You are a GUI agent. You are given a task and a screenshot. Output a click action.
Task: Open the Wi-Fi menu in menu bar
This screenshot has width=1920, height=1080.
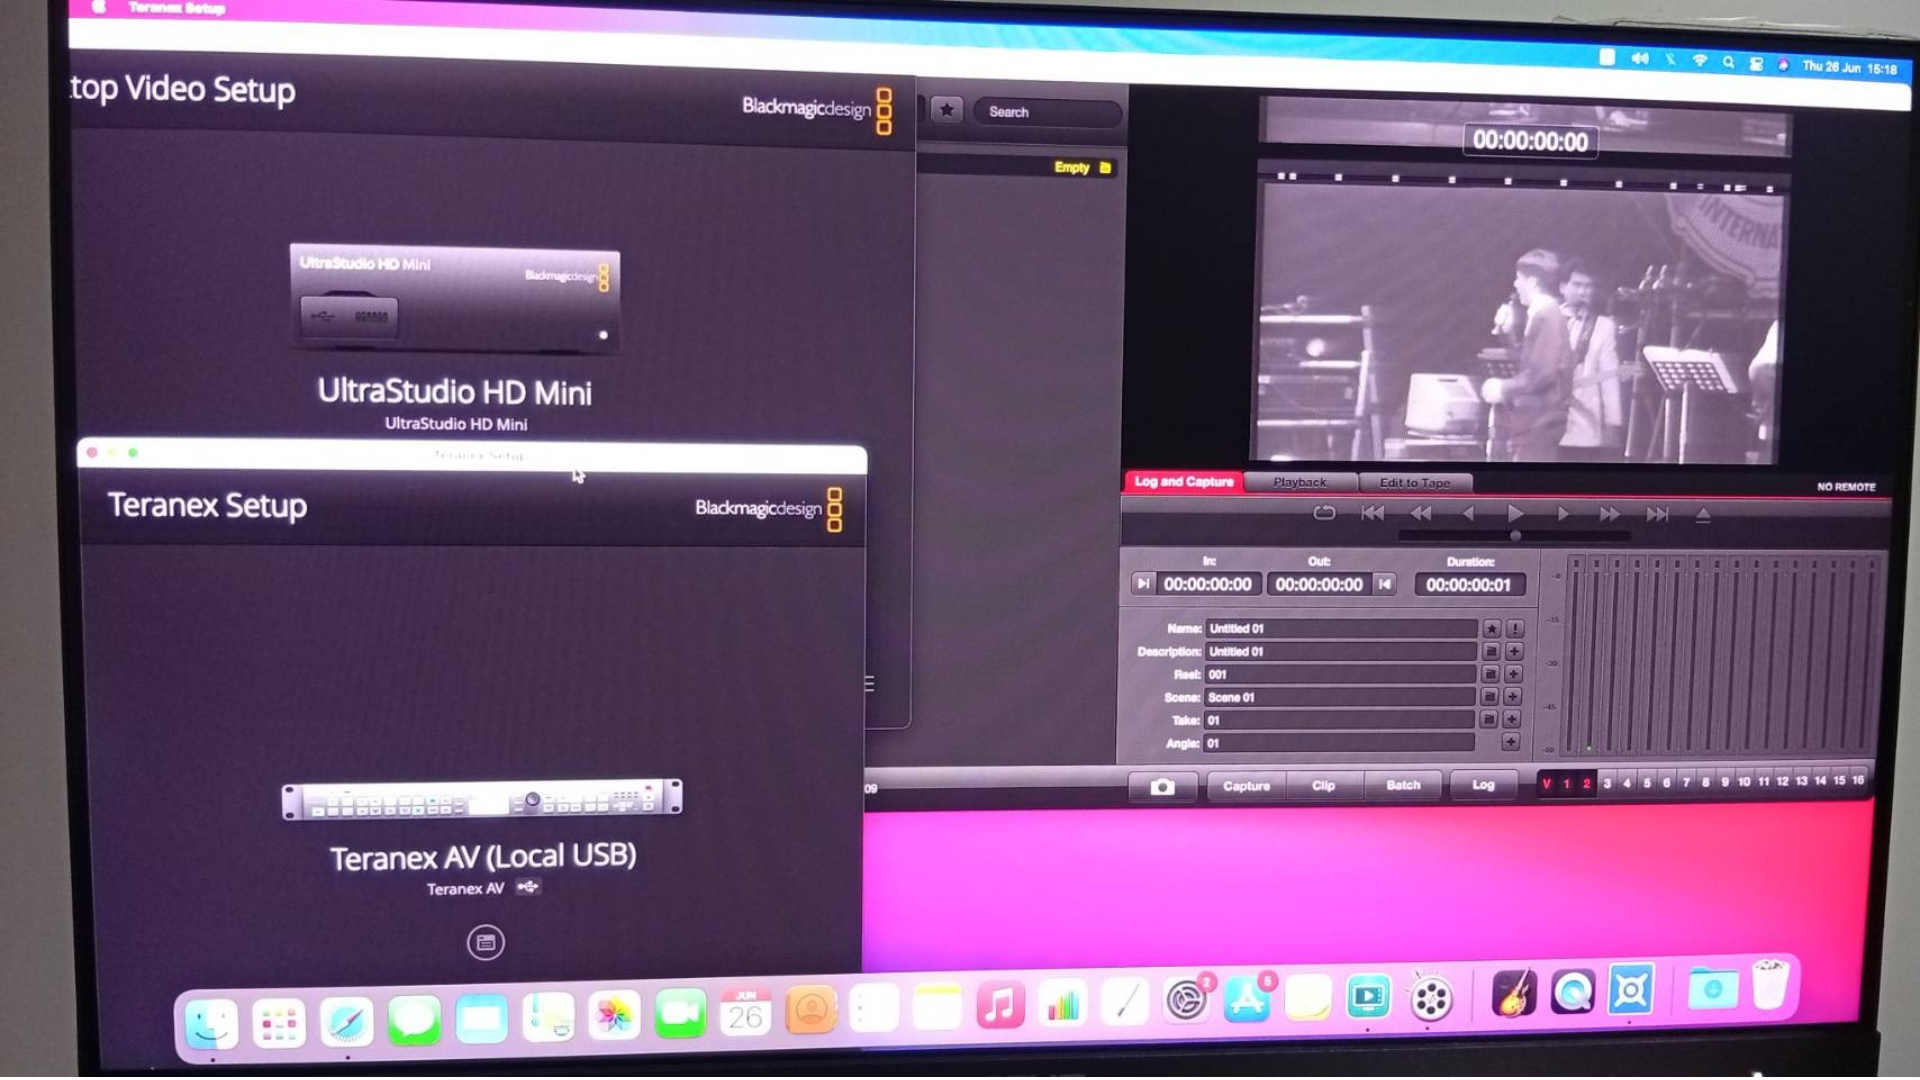click(1700, 61)
